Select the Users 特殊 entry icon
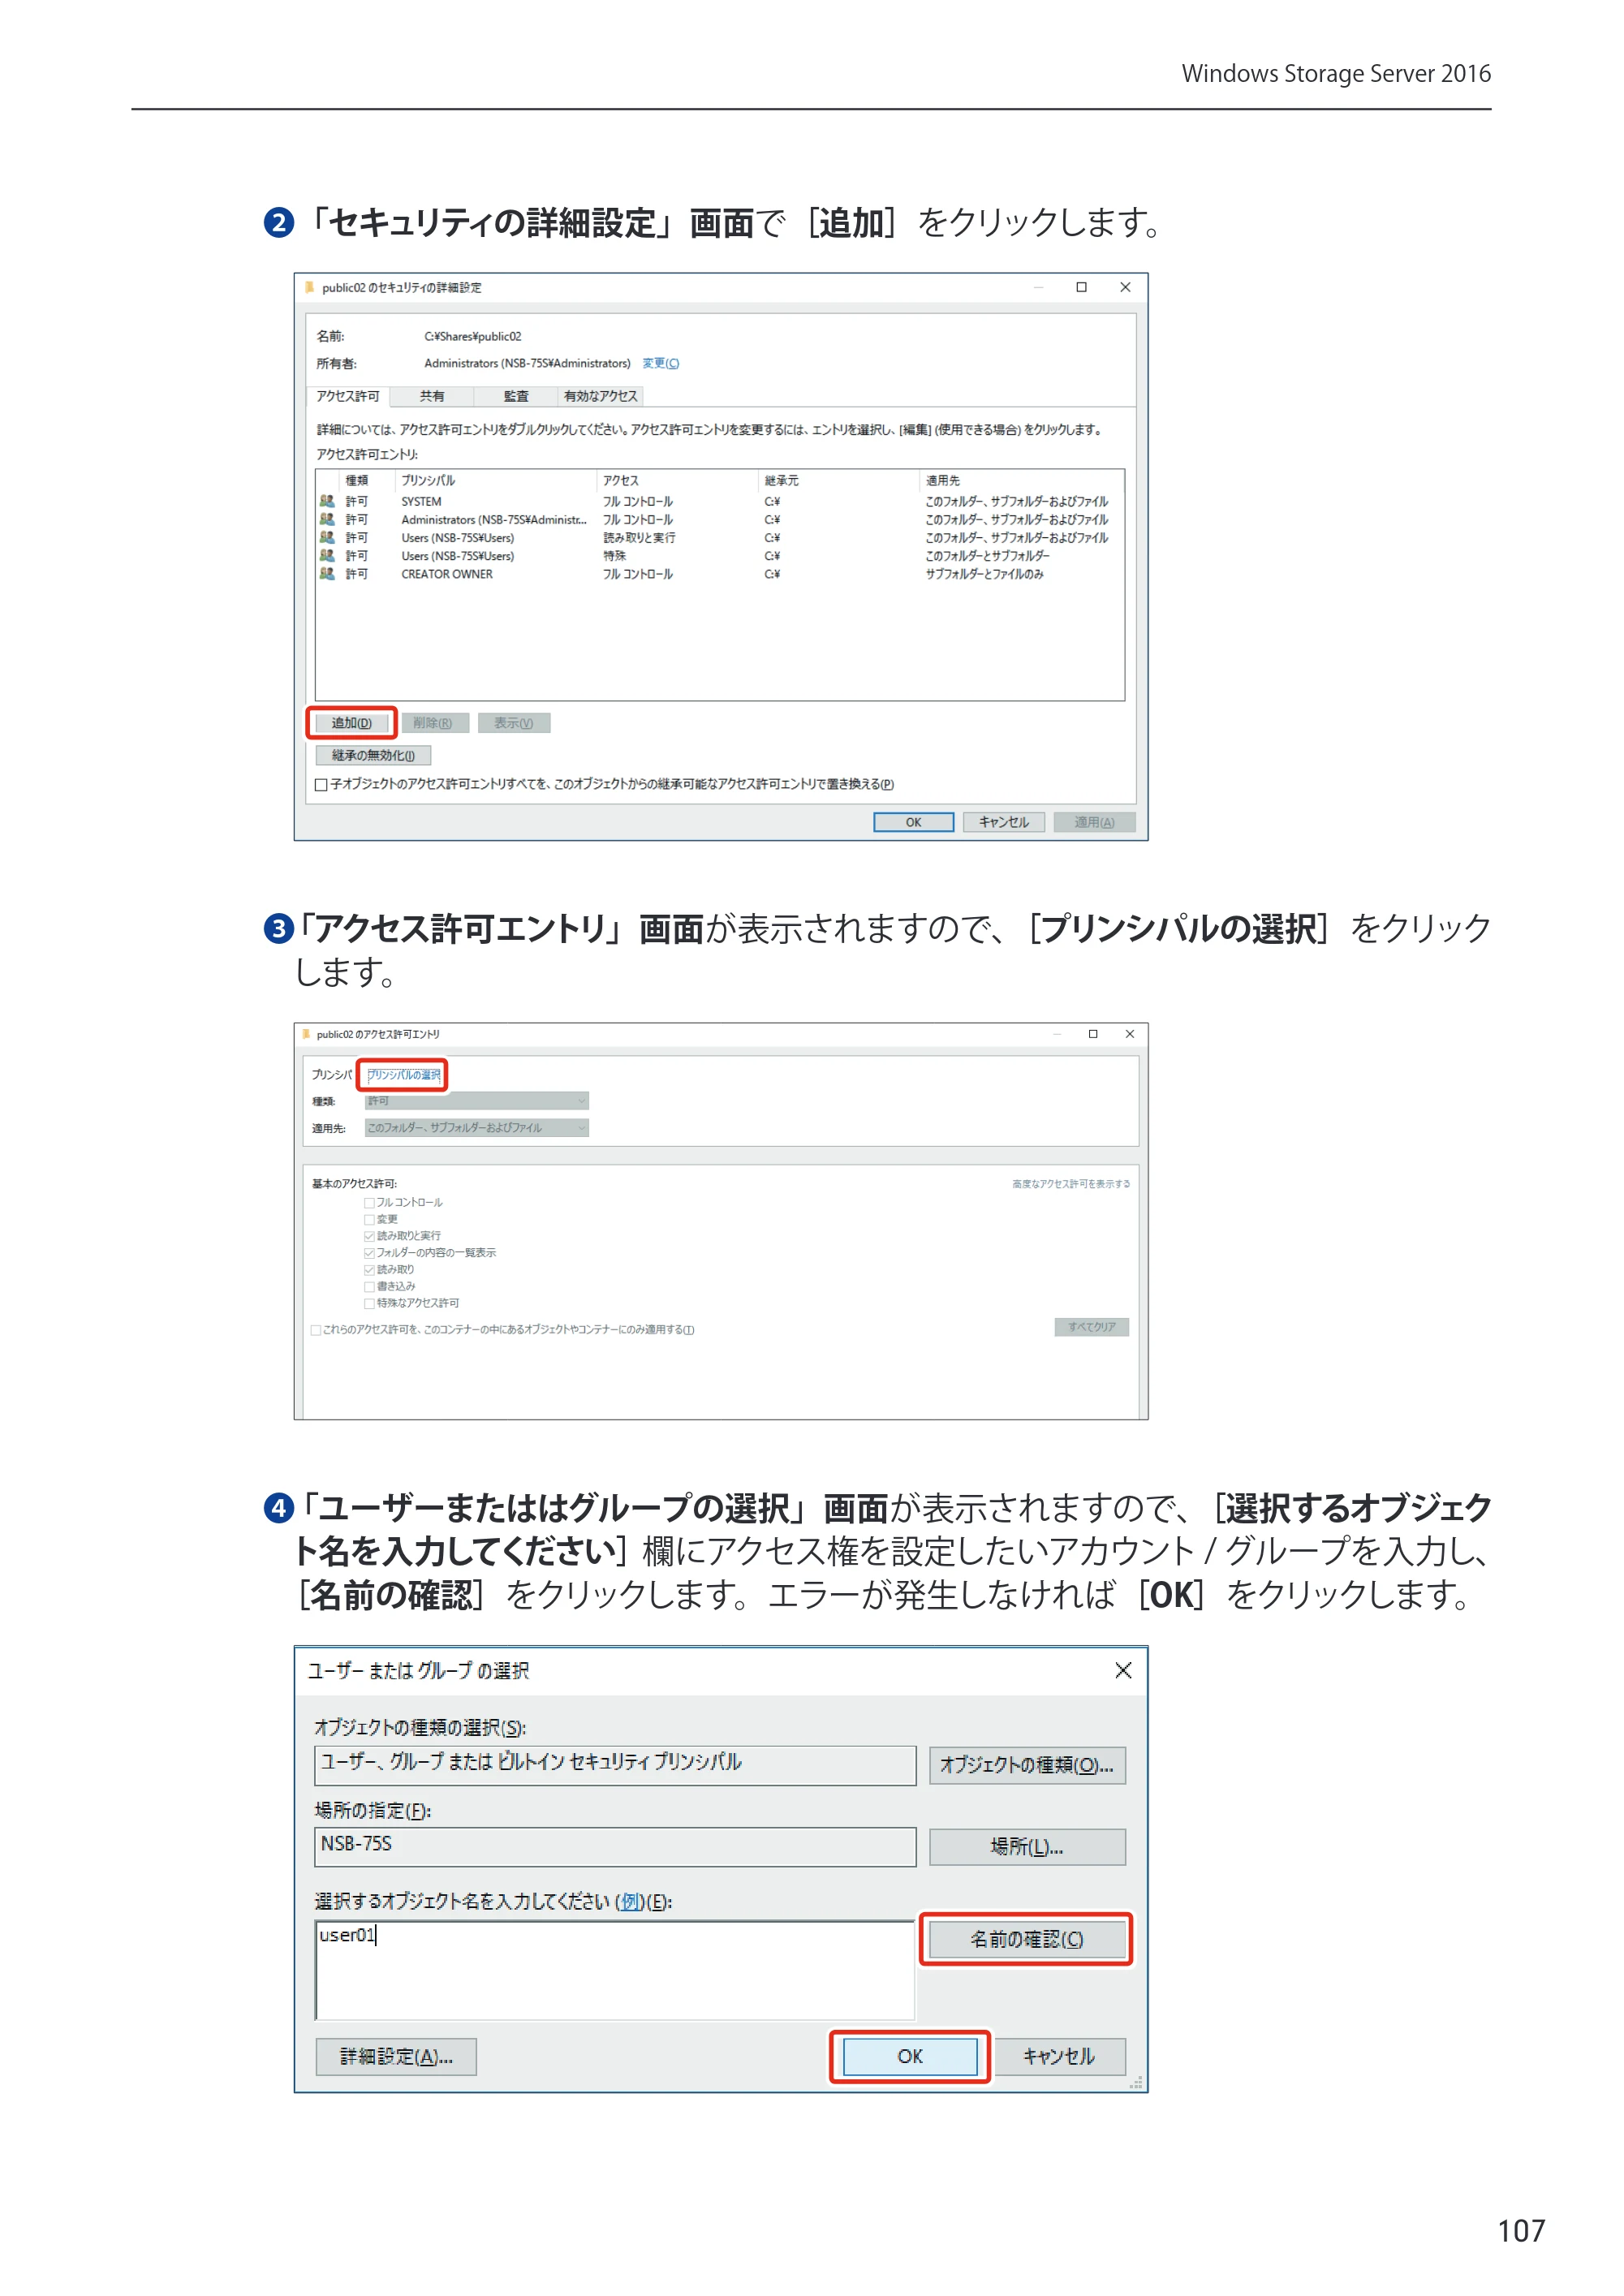This screenshot has height=2296, width=1624. (x=327, y=555)
